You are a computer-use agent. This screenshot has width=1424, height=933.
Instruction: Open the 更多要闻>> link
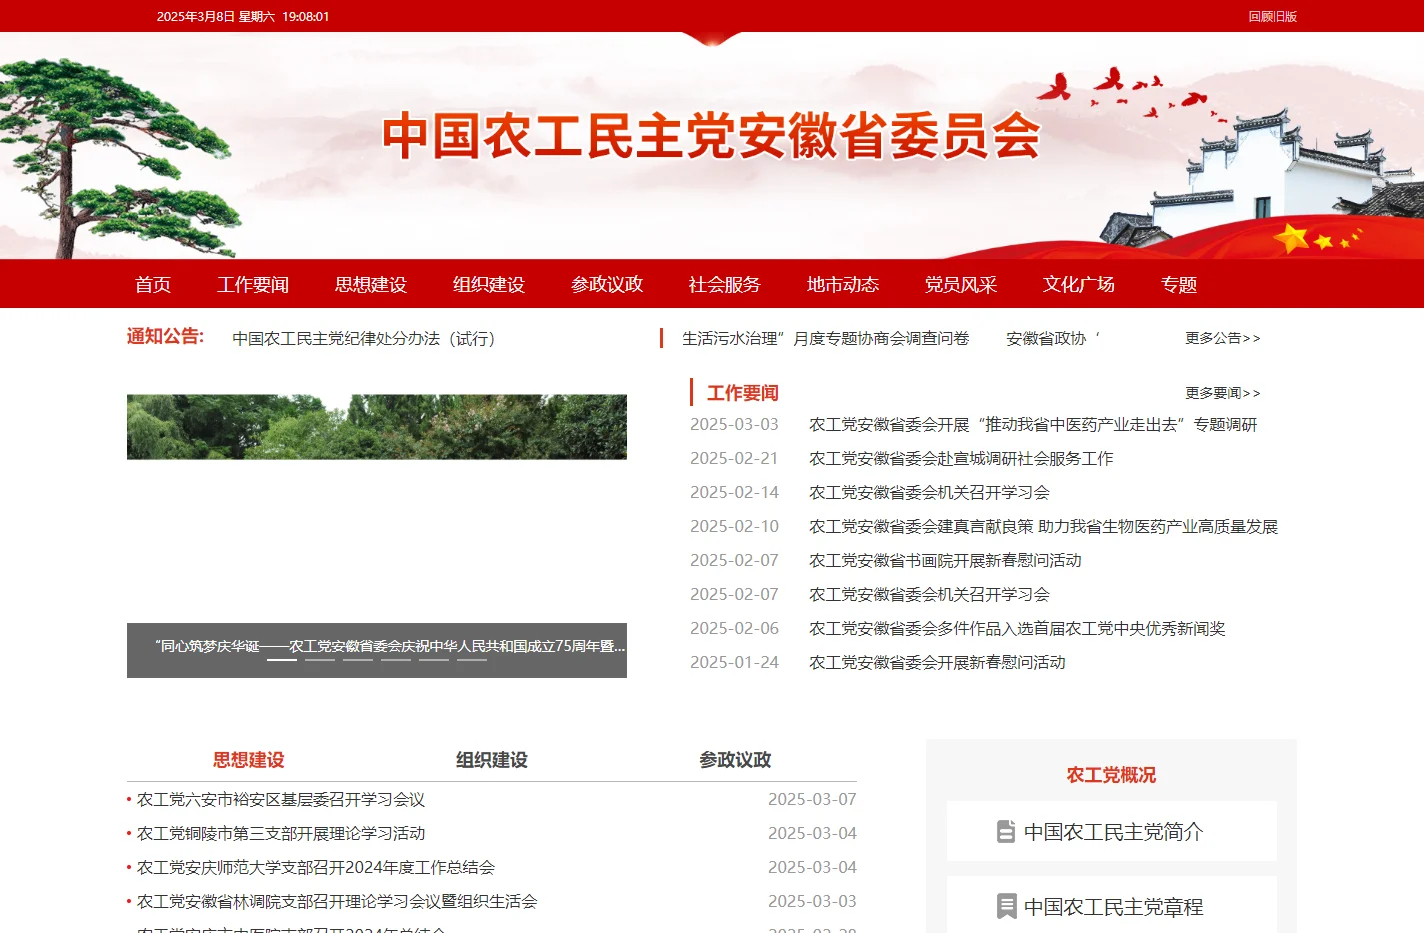point(1223,393)
